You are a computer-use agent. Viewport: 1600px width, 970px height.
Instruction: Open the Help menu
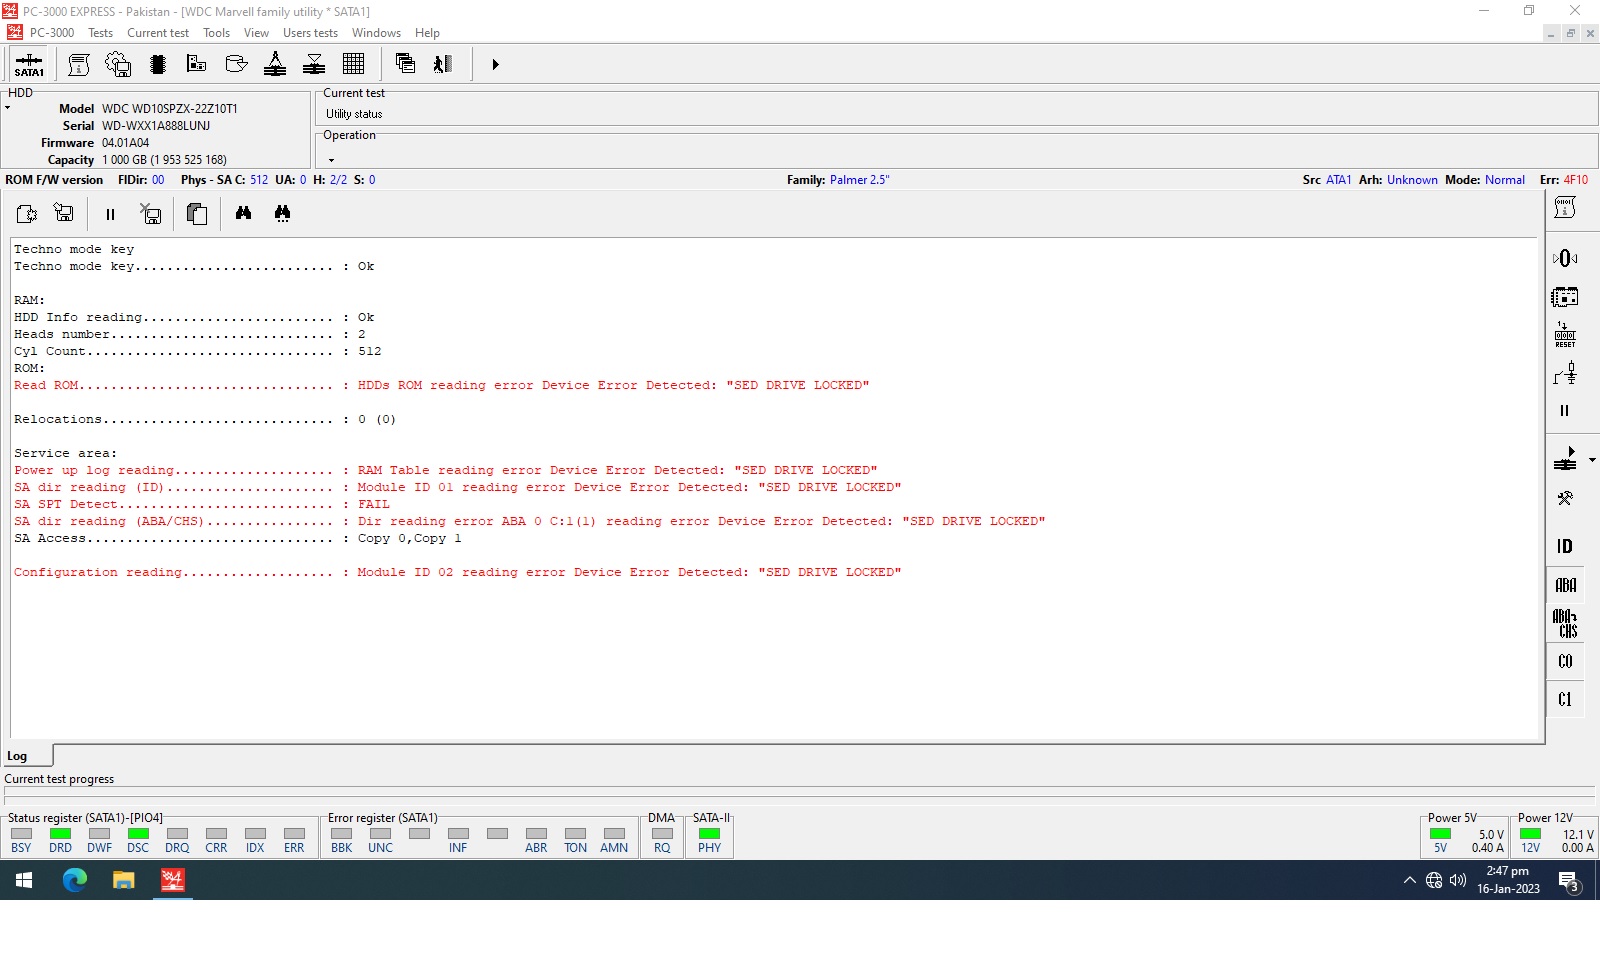point(427,33)
